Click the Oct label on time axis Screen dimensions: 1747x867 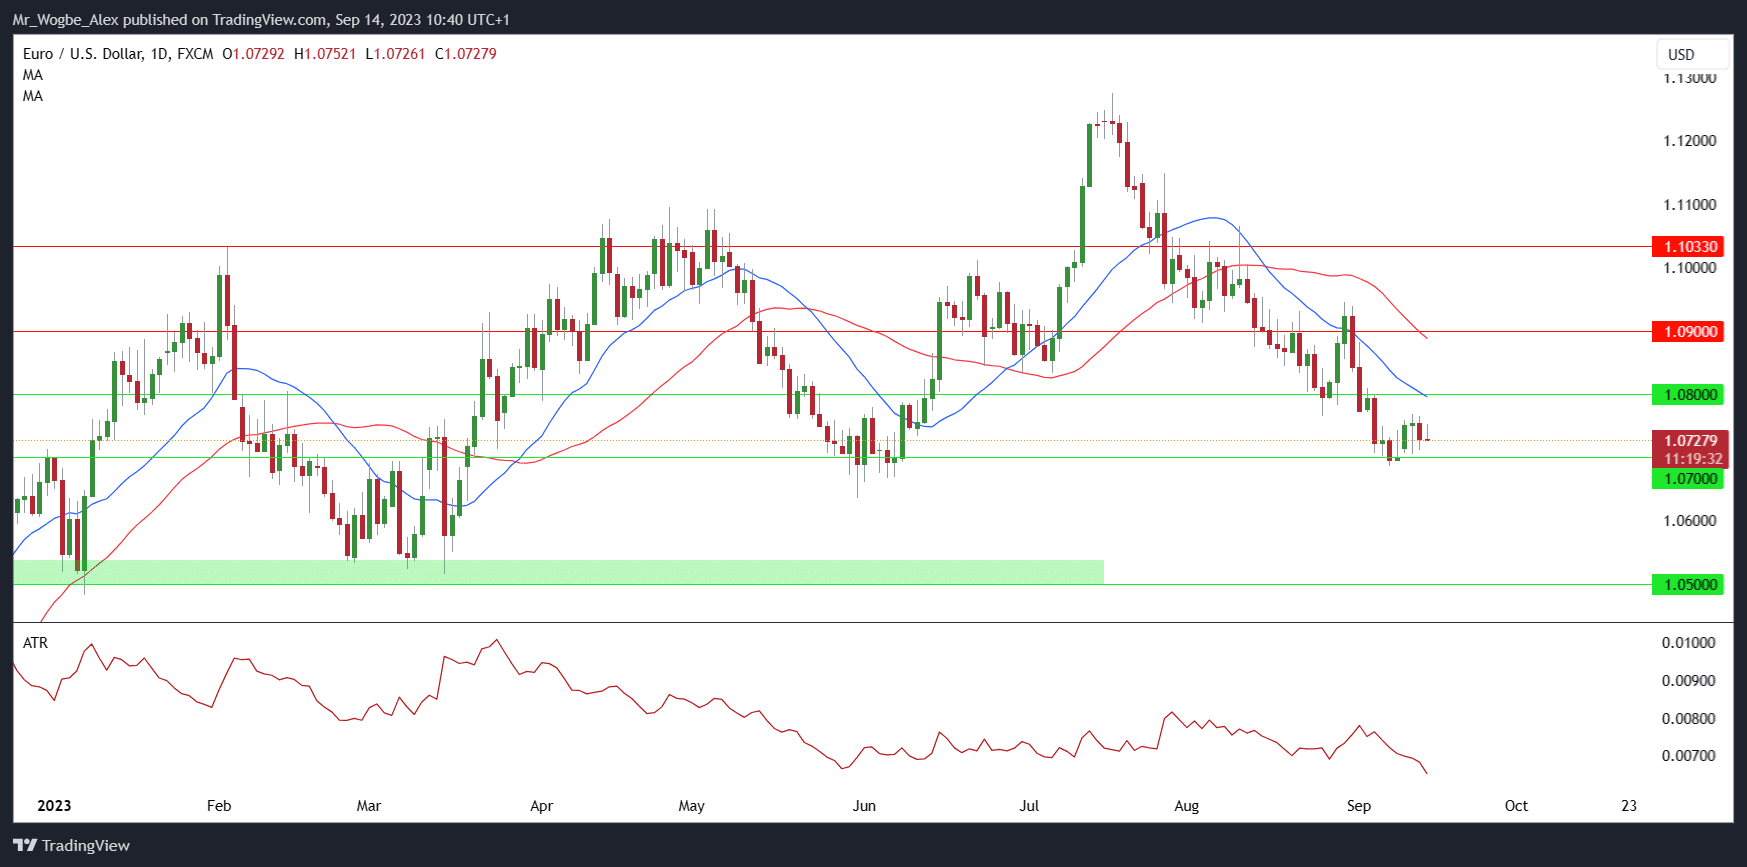click(x=1516, y=806)
